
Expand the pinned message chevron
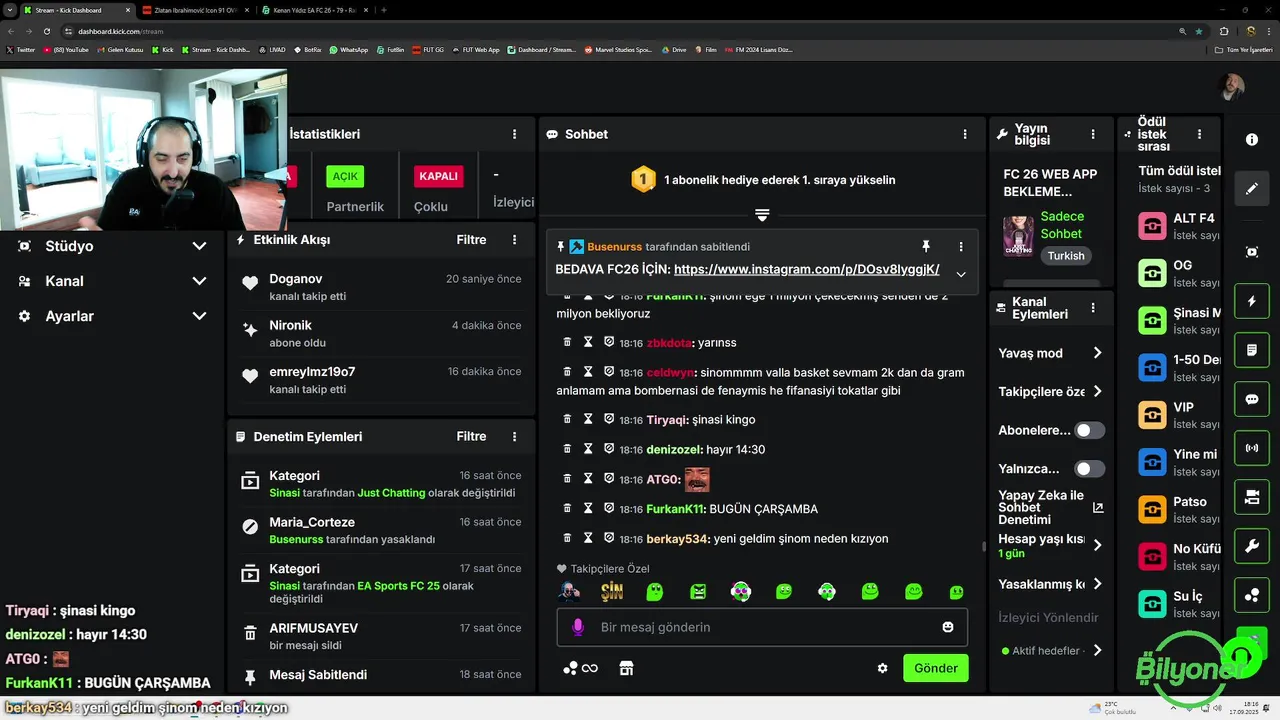pyautogui.click(x=961, y=274)
